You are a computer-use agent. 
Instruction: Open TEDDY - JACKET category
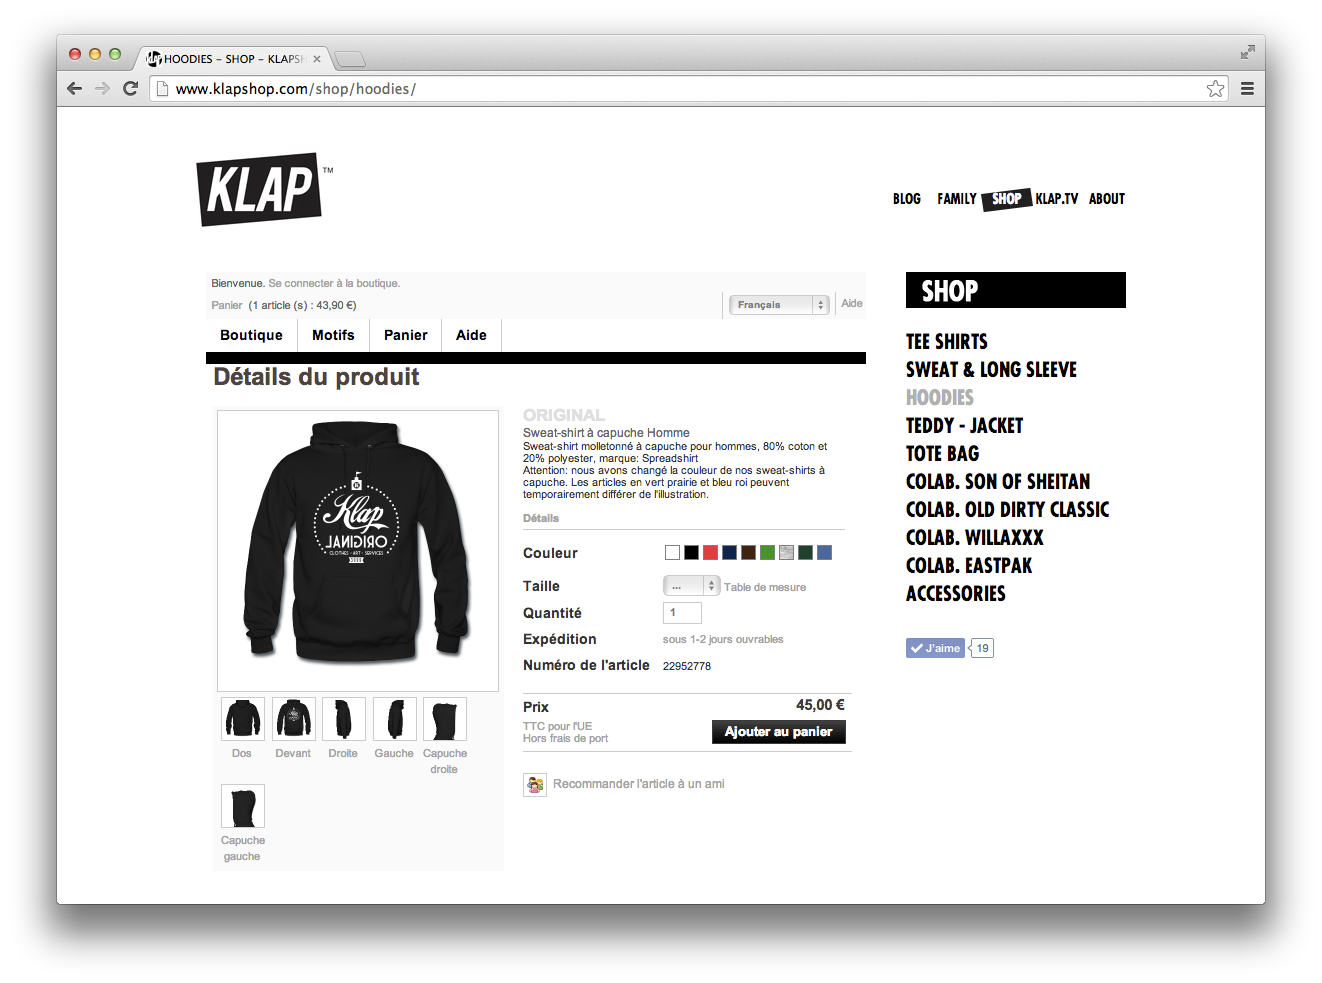(x=964, y=426)
